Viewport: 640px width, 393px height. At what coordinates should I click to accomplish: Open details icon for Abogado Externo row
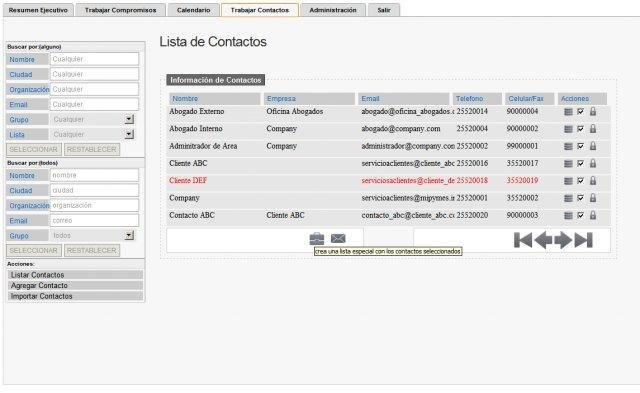click(568, 112)
